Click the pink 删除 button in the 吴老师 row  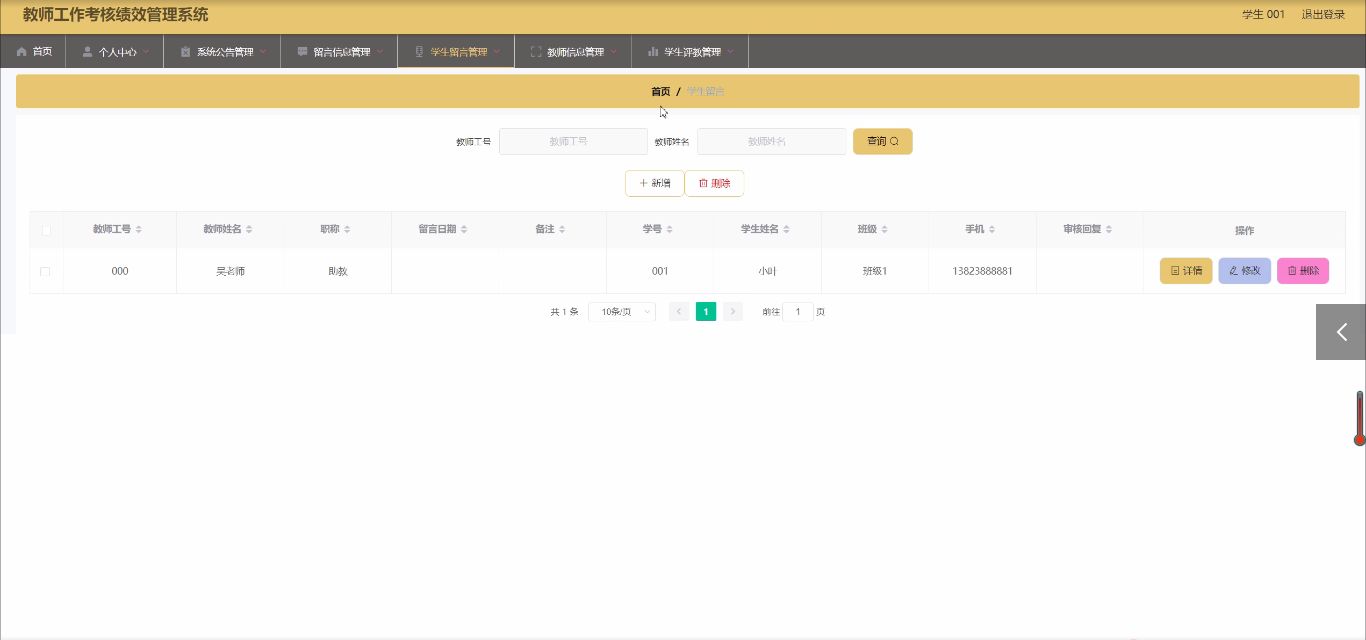[1303, 271]
